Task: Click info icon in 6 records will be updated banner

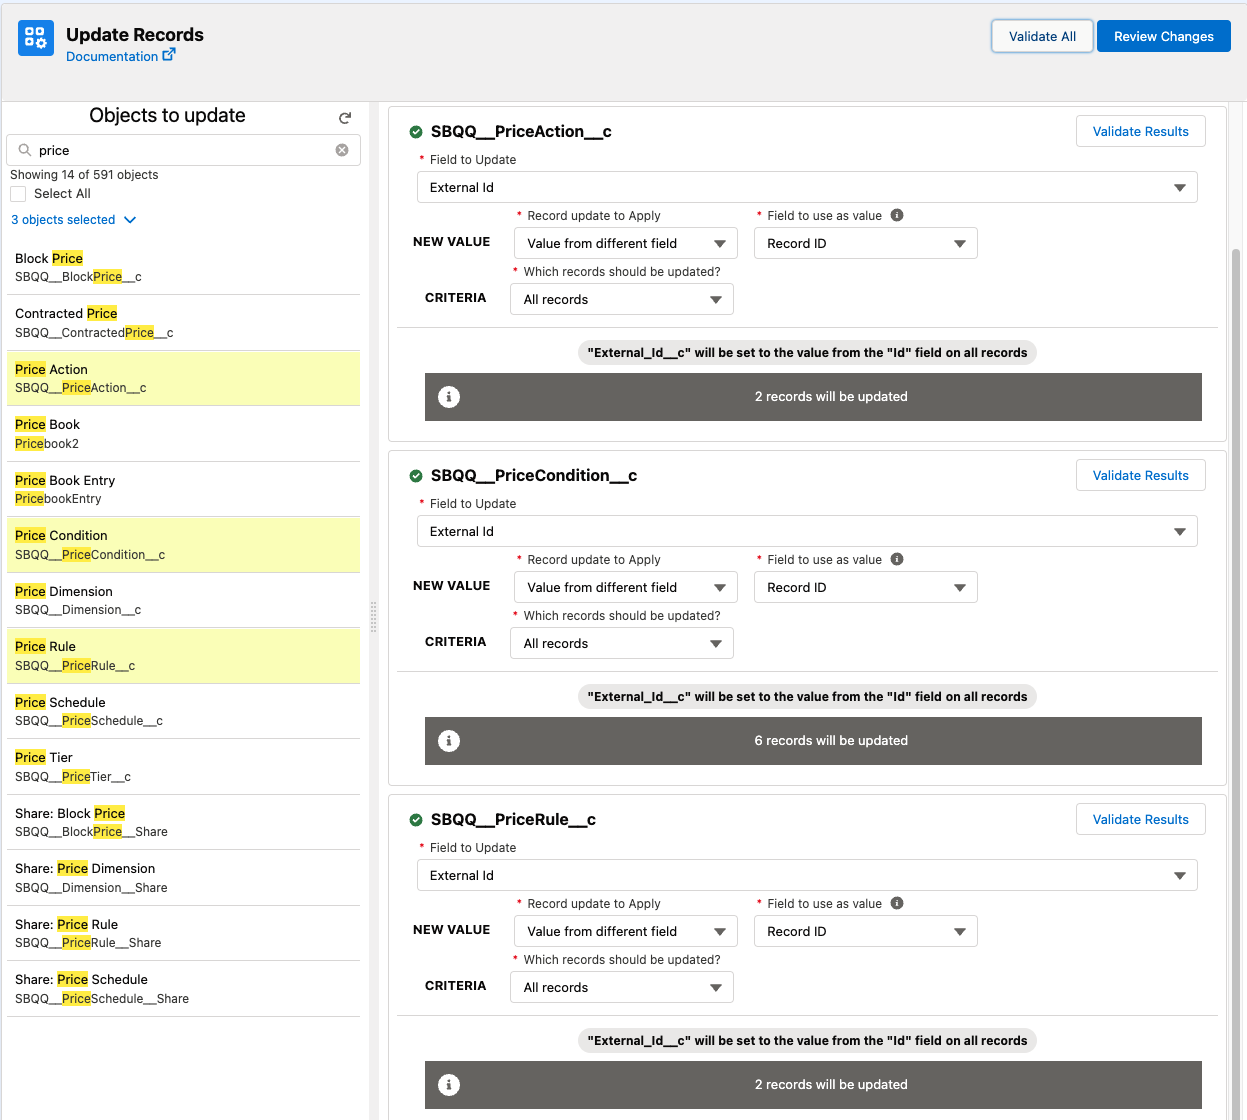Action: [449, 741]
